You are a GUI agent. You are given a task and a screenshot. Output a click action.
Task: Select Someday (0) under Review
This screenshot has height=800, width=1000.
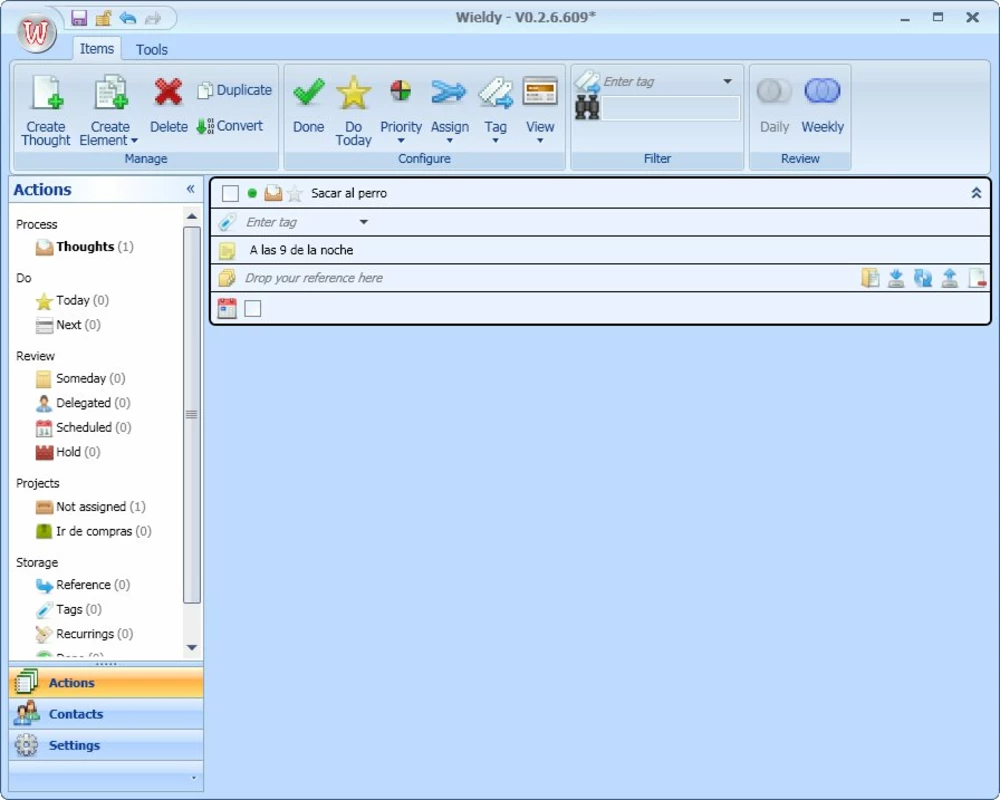80,378
